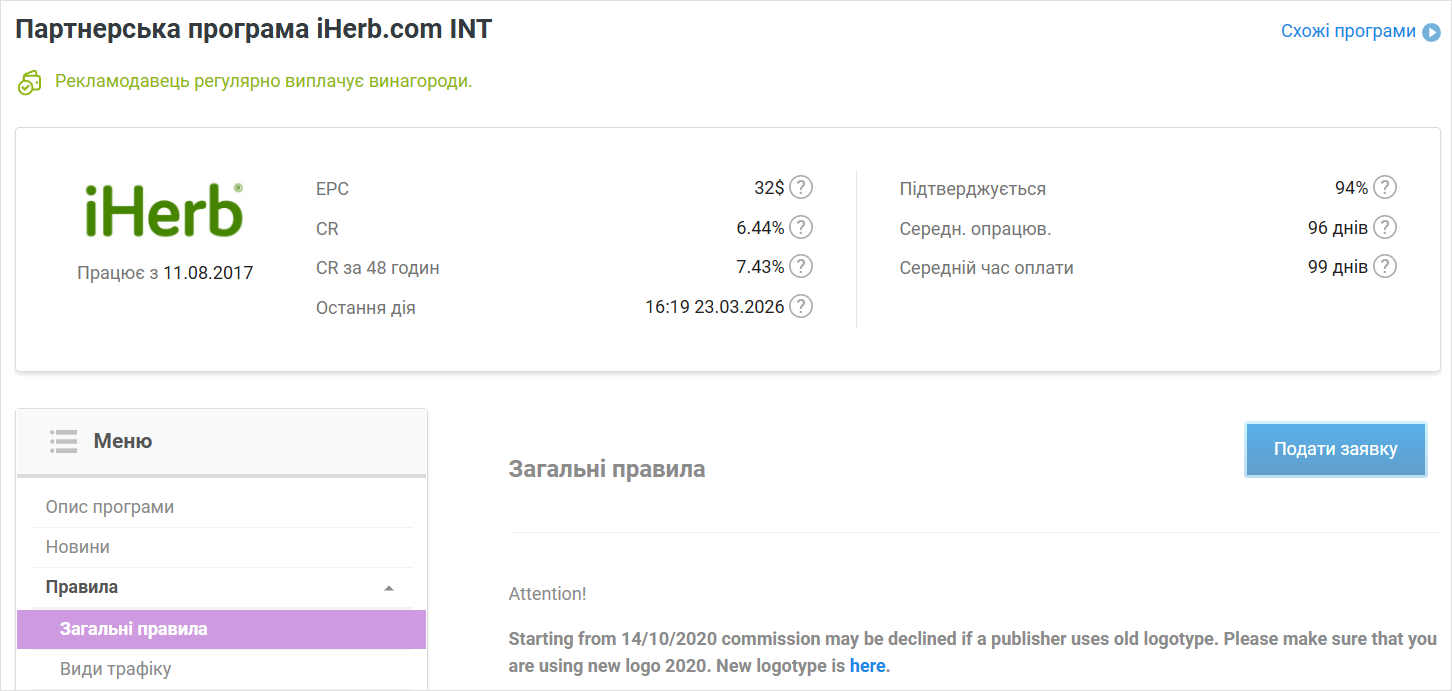Collapse the Правила section arrow
1452x691 pixels.
click(x=389, y=588)
